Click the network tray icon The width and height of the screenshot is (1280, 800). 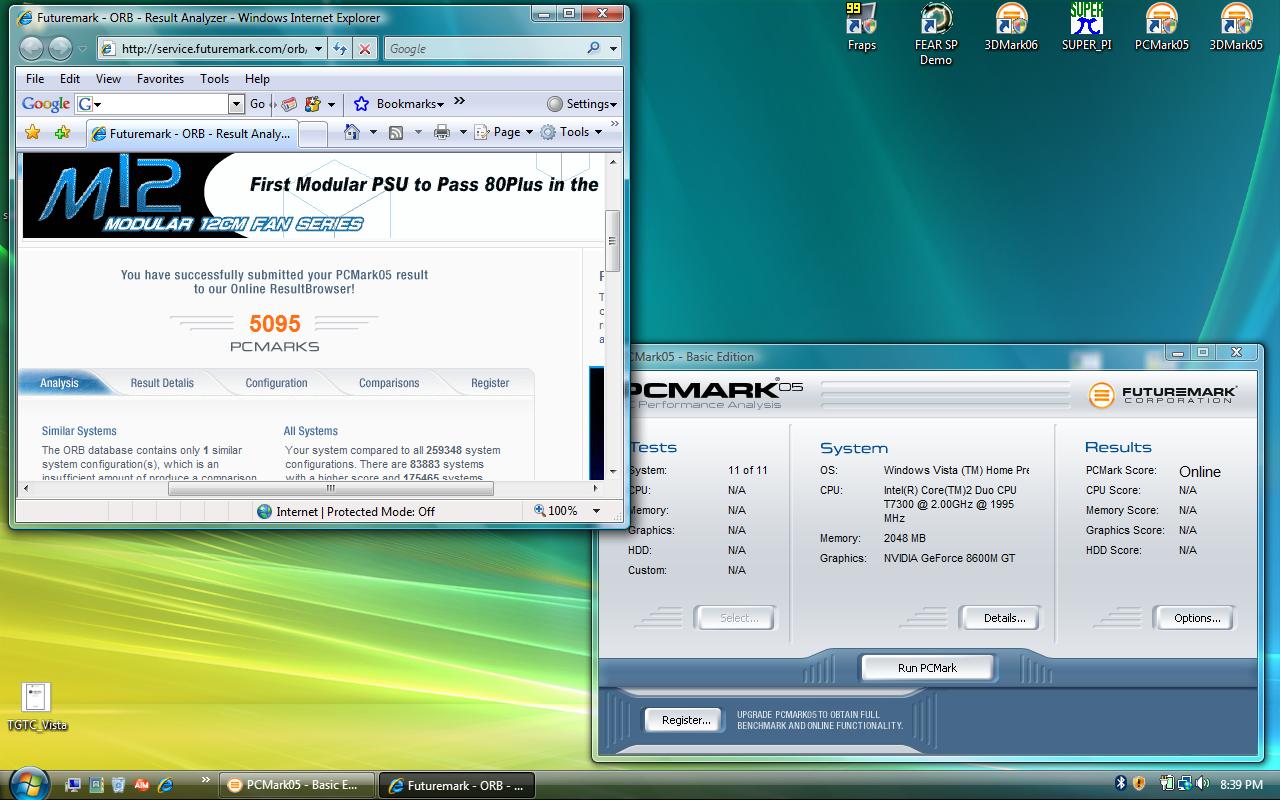point(1184,784)
